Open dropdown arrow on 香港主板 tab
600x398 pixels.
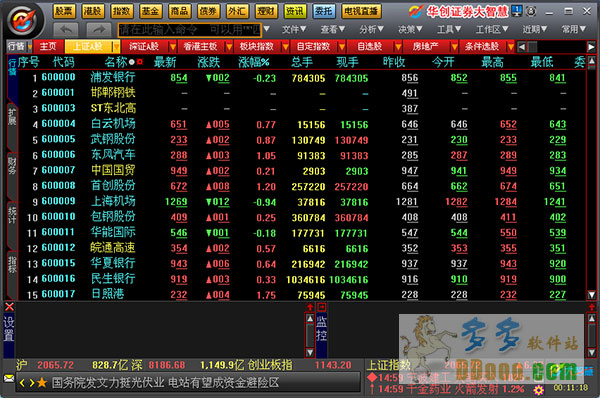point(229,47)
